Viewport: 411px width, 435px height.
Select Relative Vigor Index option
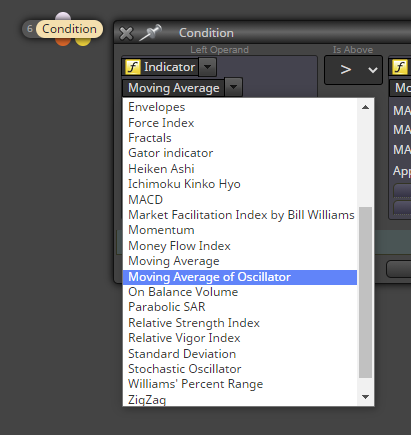point(240,338)
